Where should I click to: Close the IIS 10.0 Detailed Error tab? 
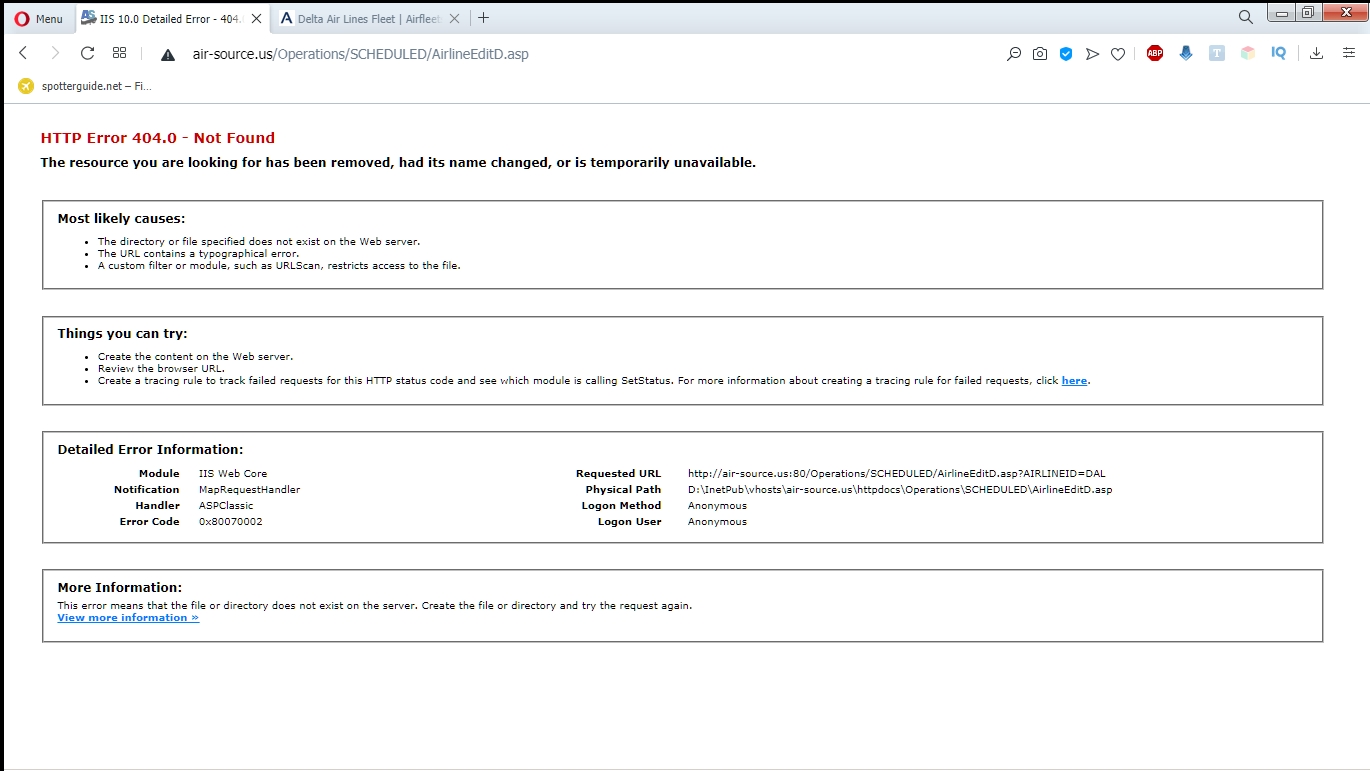(x=257, y=18)
